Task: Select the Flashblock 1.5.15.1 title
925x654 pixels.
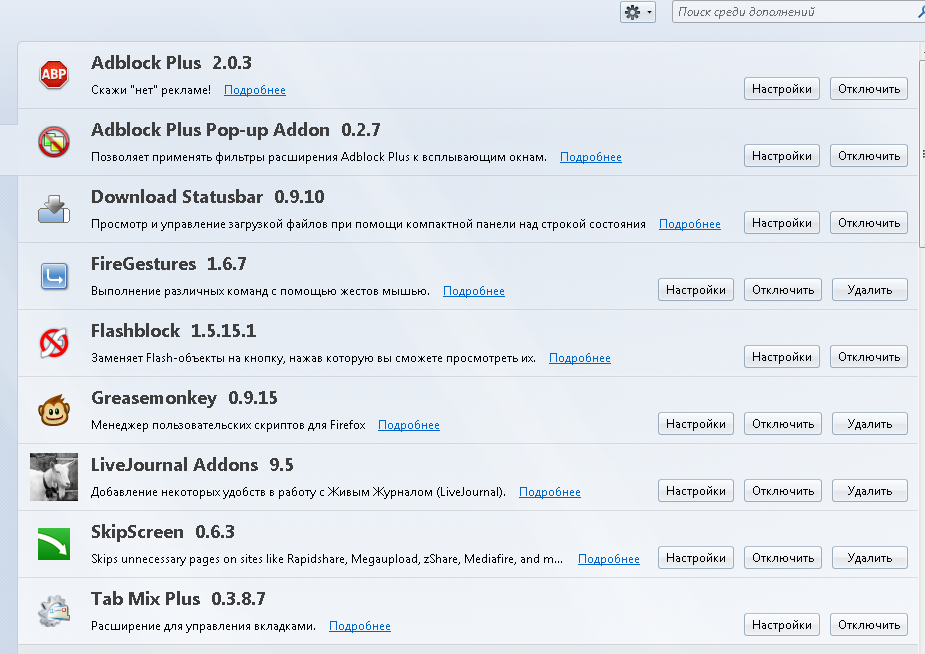Action: 173,331
